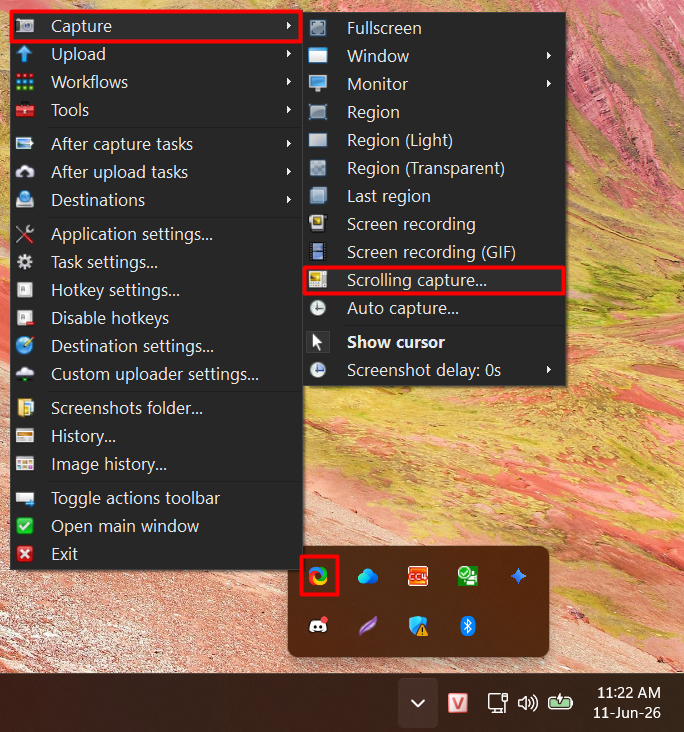Click the Screen recording (GIF) film icon
Screen dimensions: 684x732
[318, 252]
